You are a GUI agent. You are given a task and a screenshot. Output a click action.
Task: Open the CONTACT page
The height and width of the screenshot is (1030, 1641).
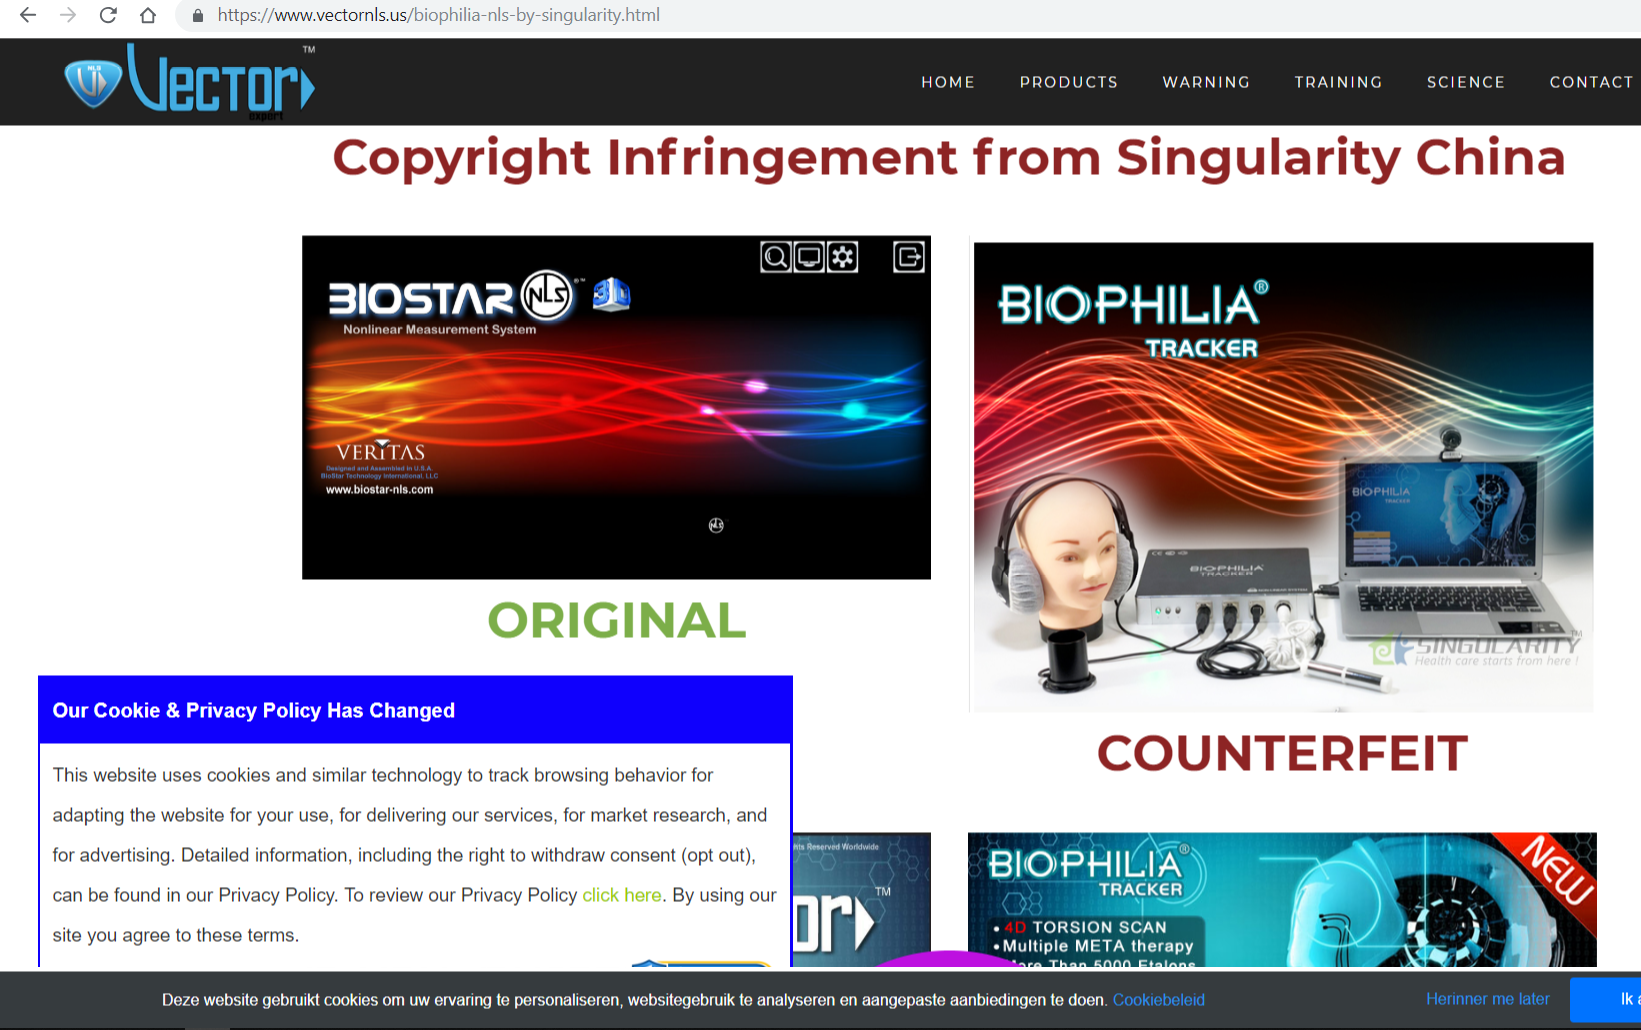click(x=1590, y=82)
